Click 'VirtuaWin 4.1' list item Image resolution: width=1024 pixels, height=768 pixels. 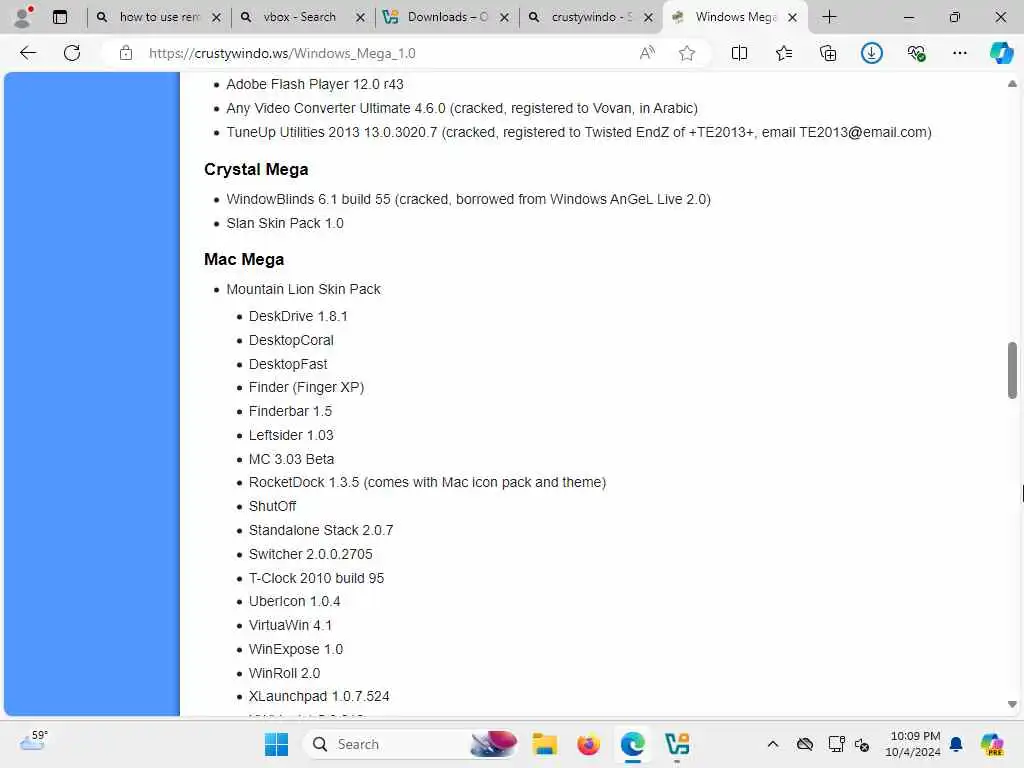pos(290,626)
